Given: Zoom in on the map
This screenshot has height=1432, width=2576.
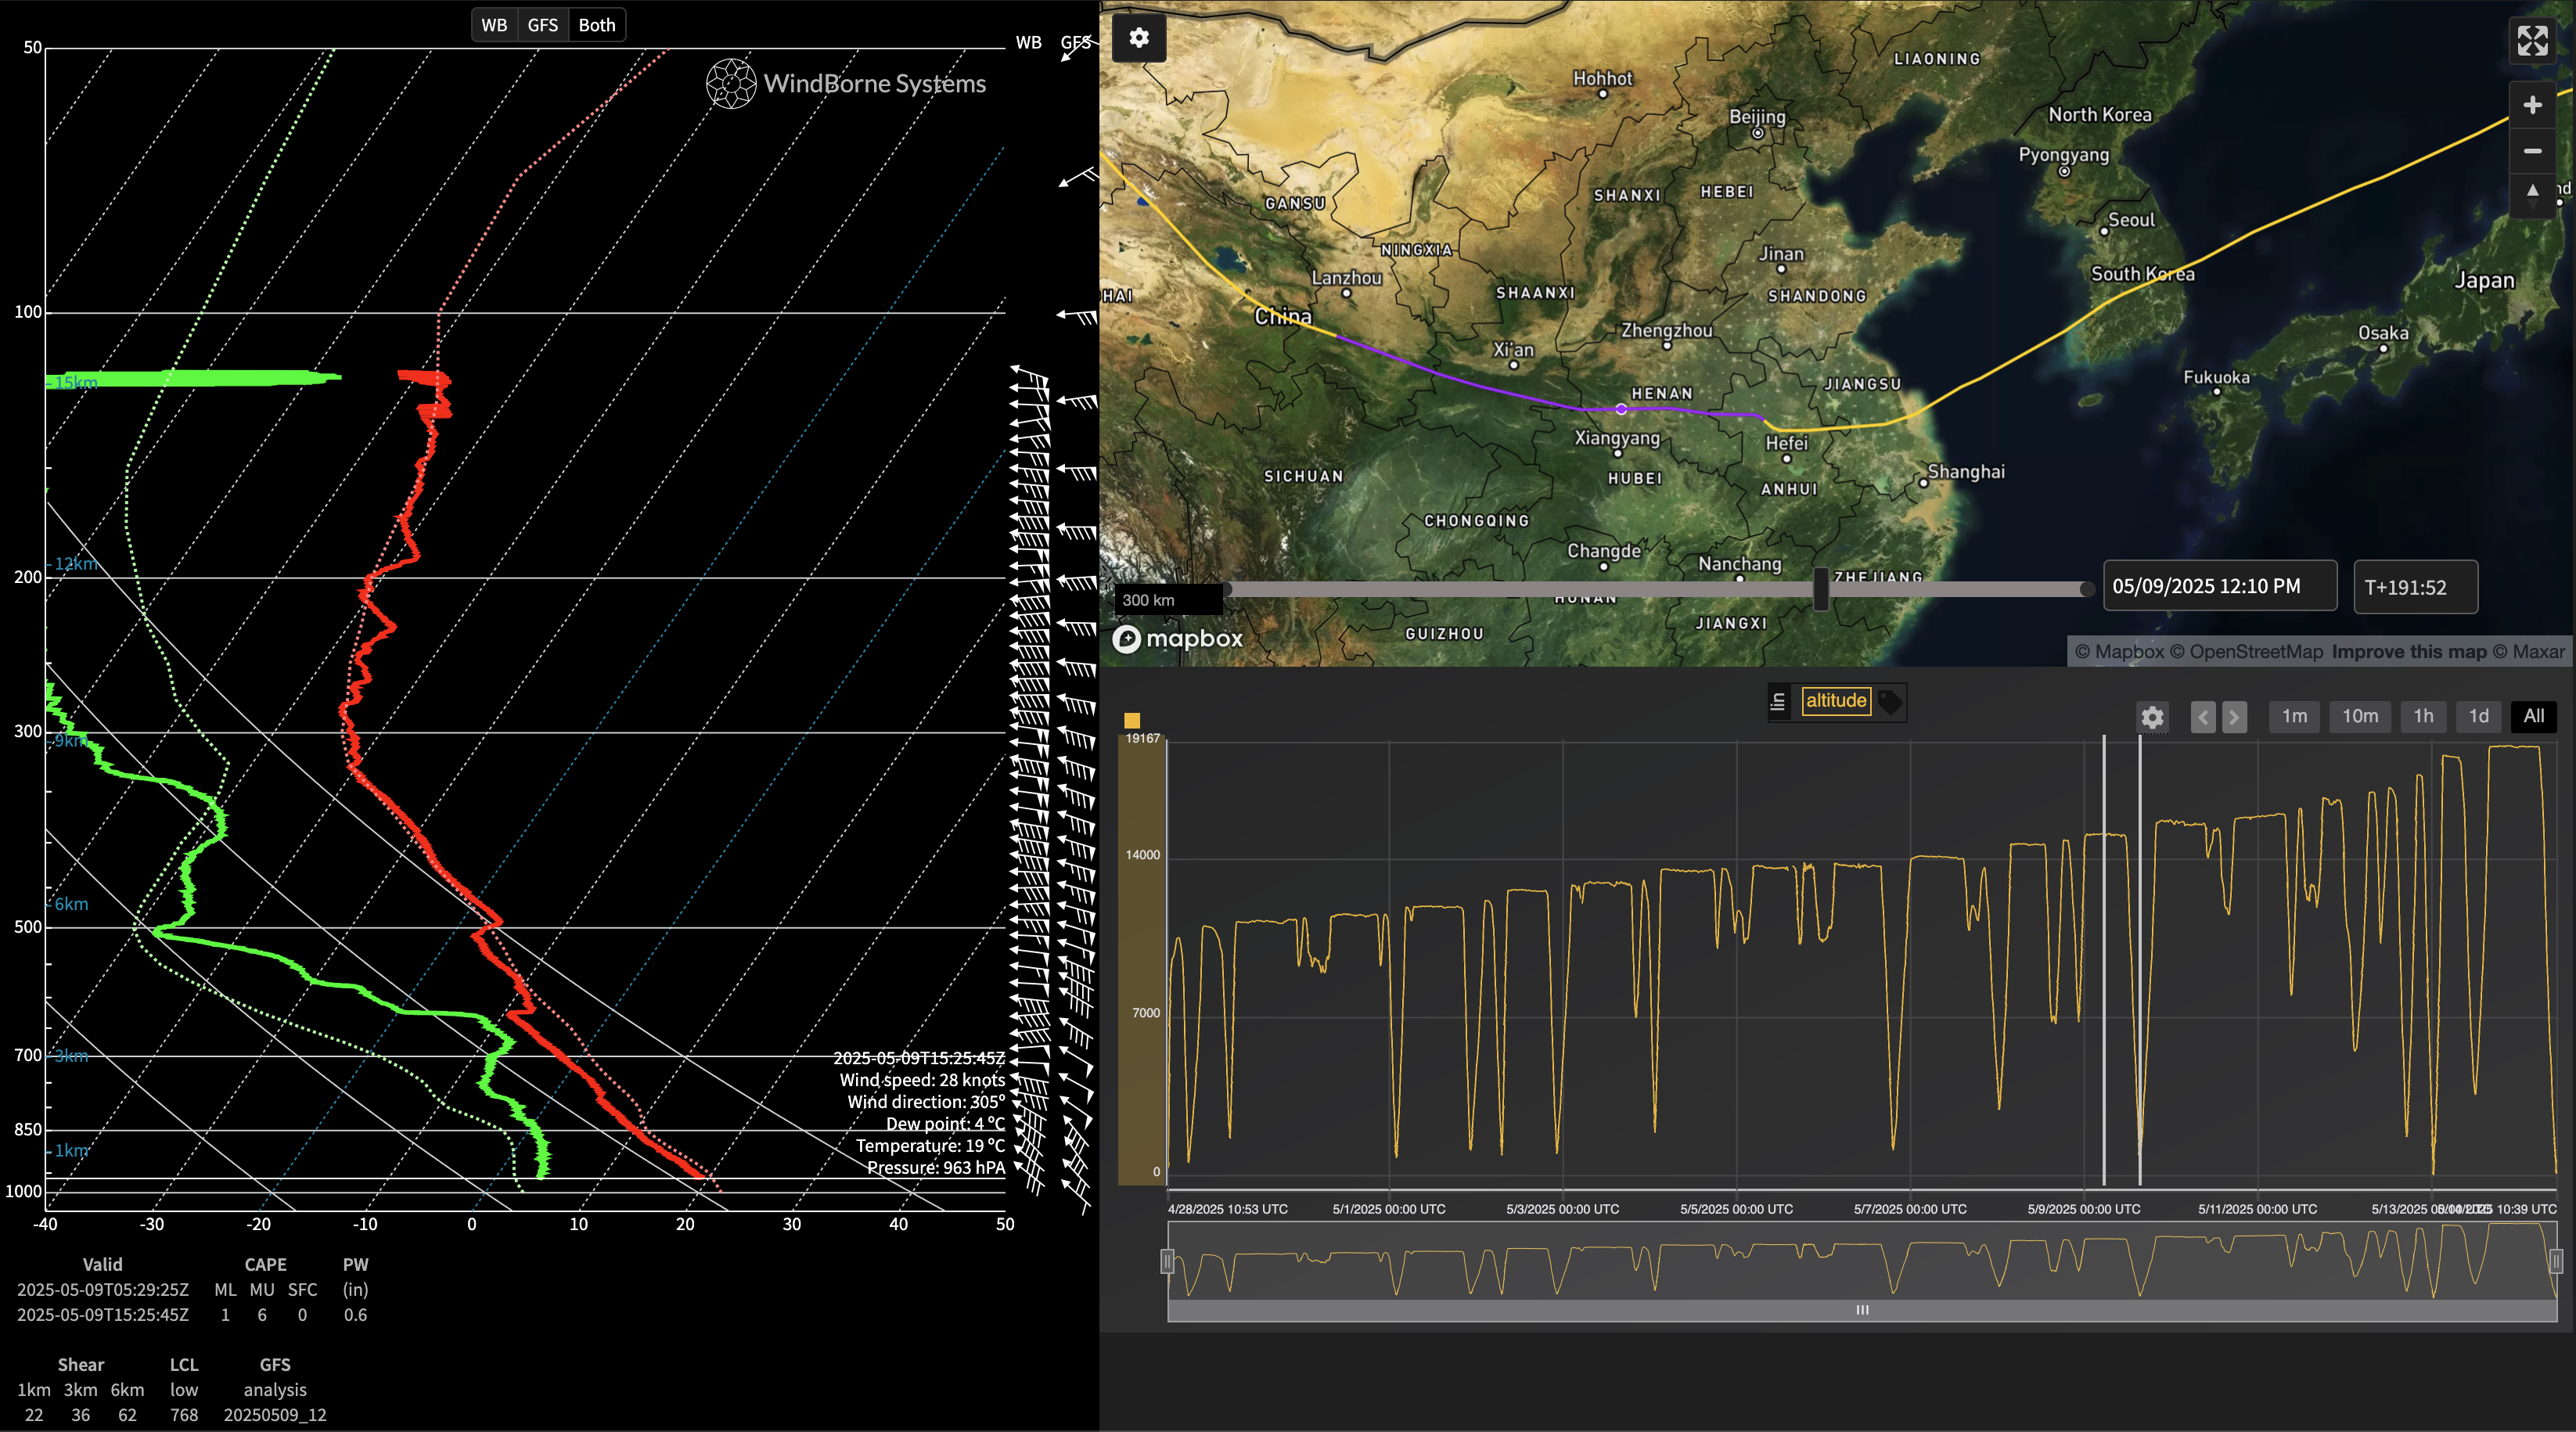Looking at the screenshot, I should coord(2532,105).
